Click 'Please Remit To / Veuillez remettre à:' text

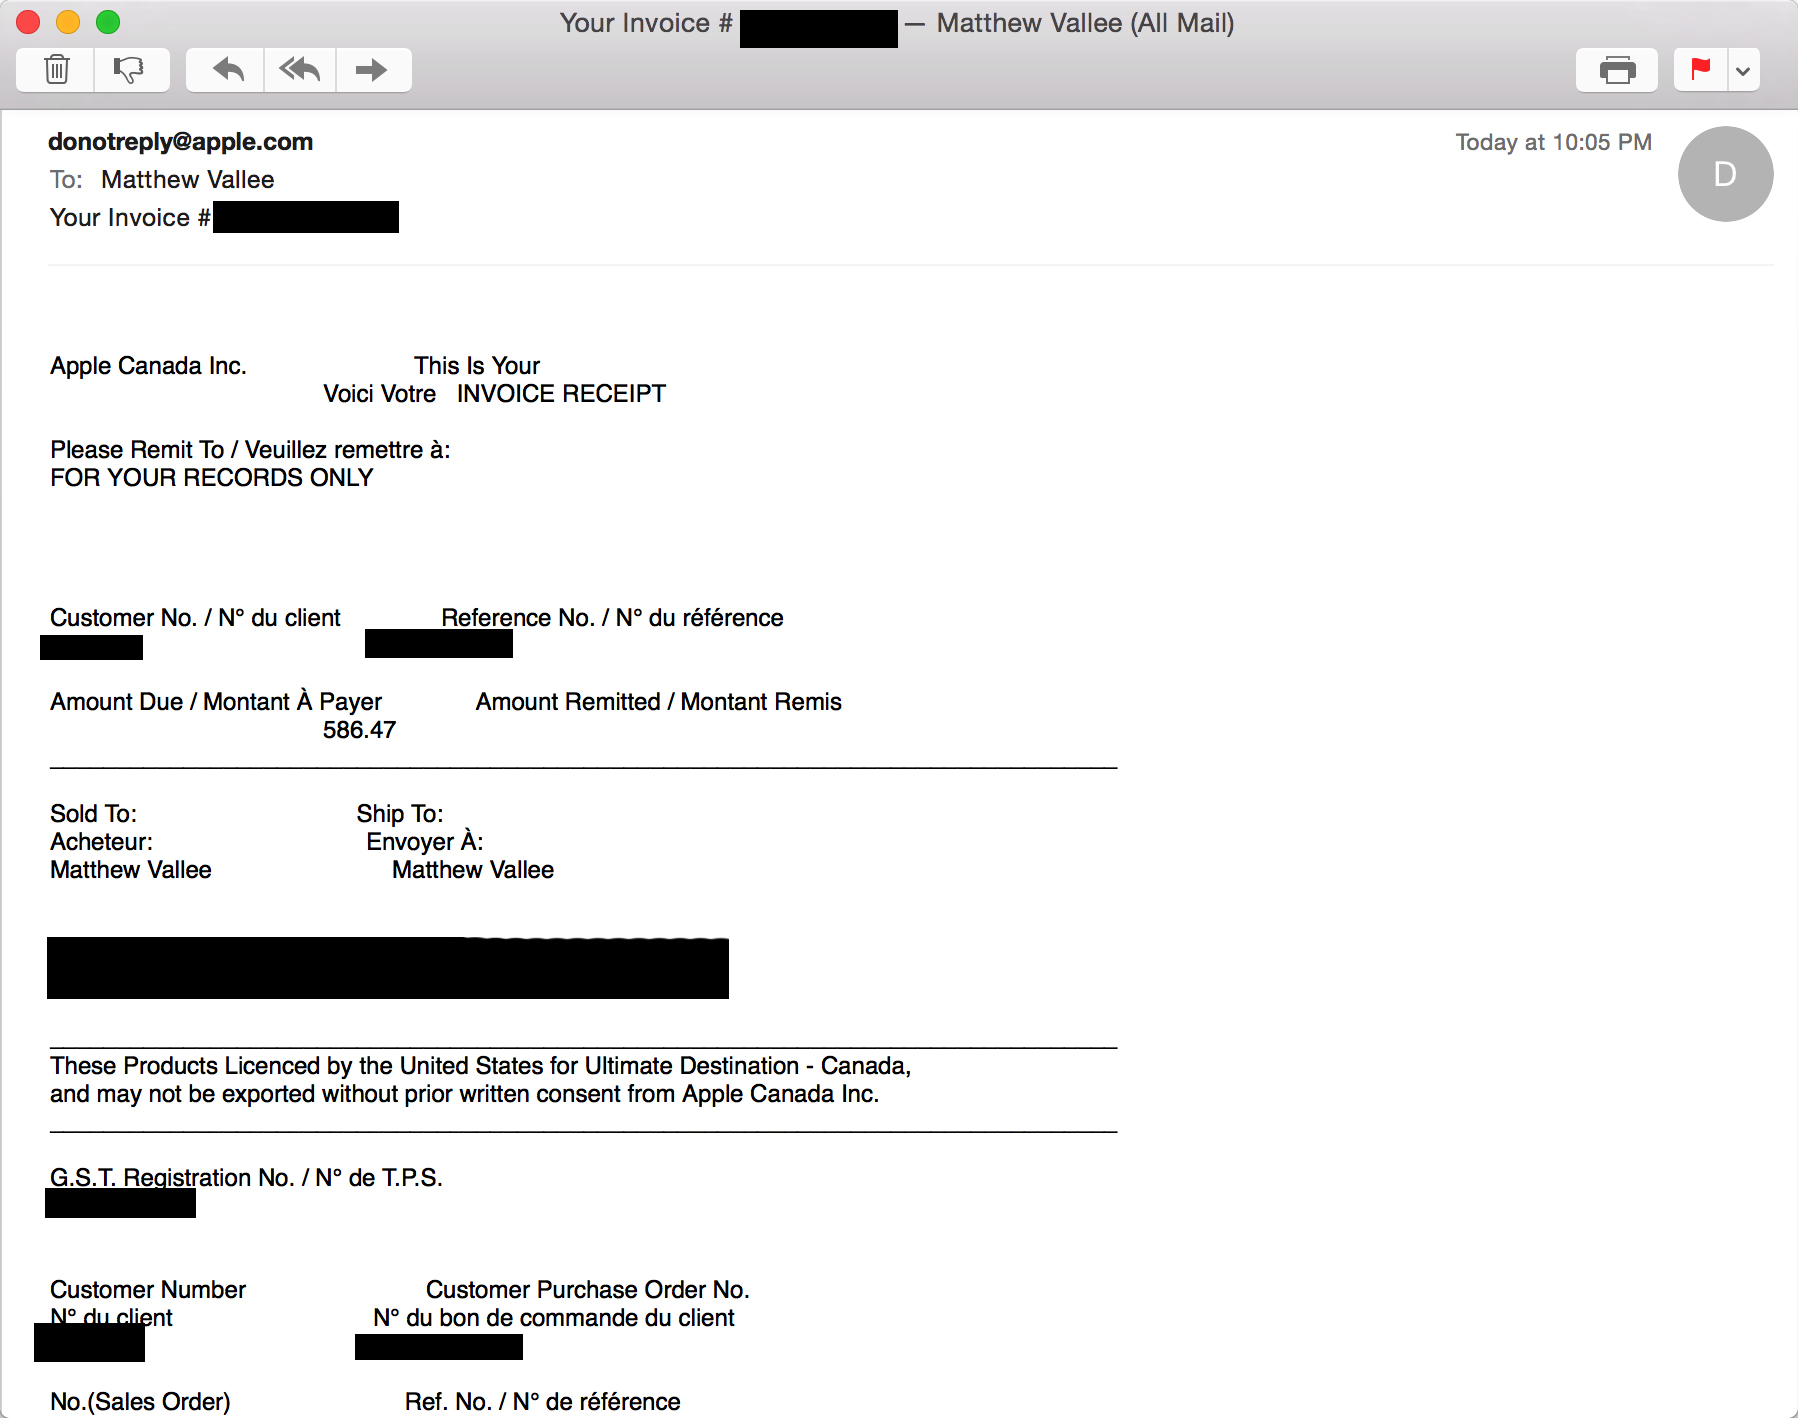250,450
